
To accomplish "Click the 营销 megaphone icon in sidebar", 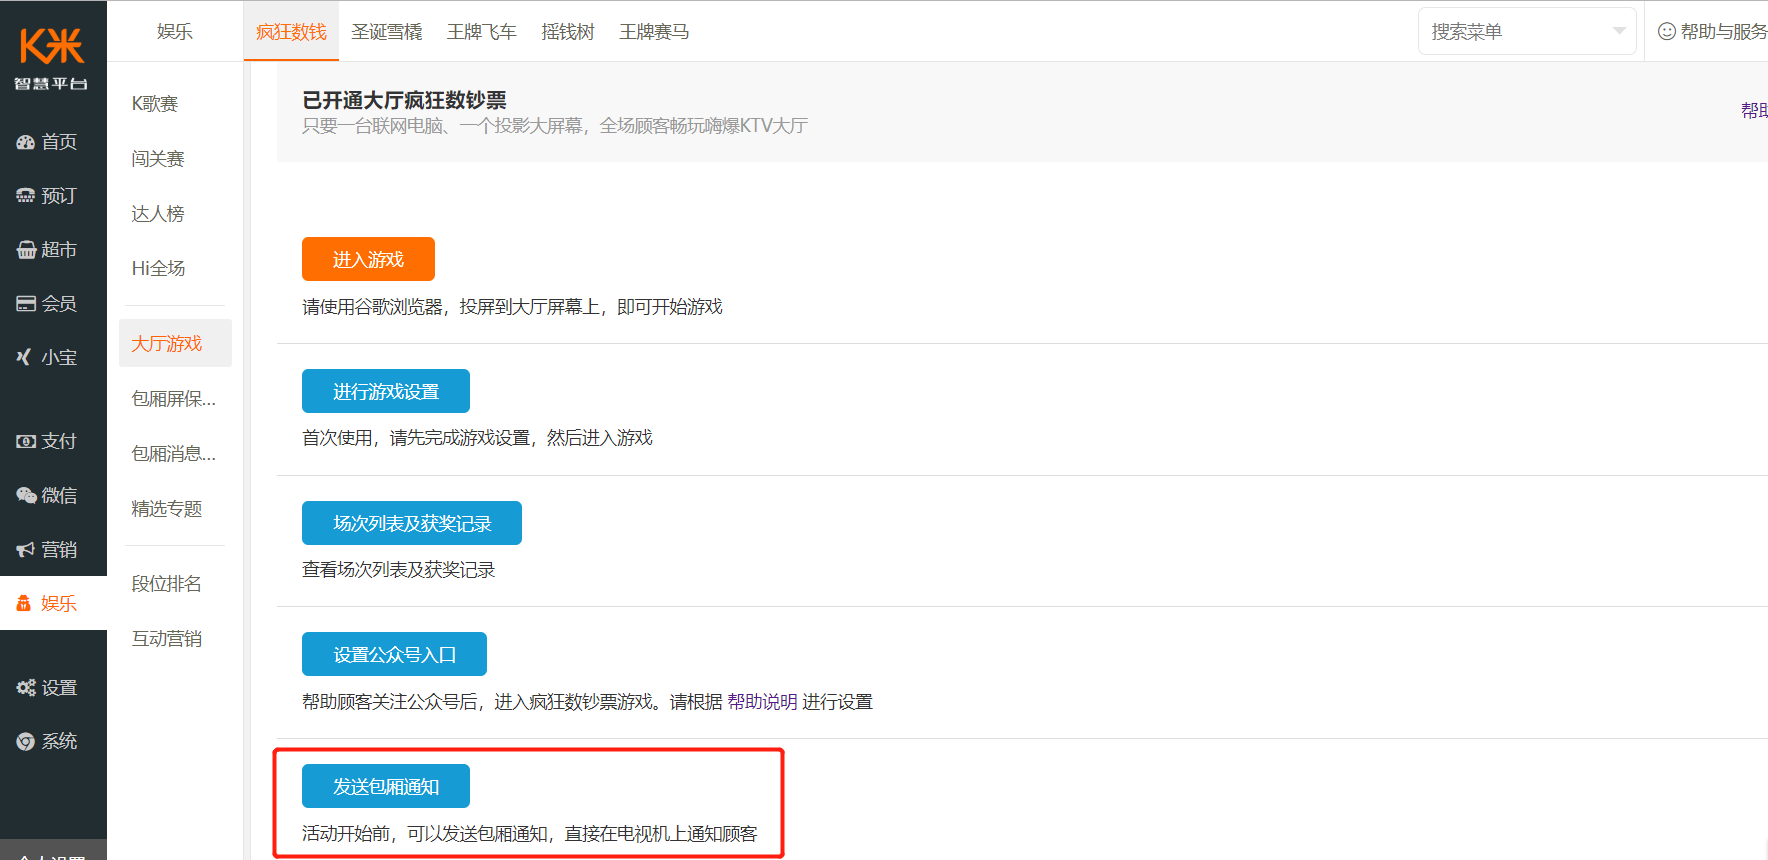I will [x=26, y=549].
